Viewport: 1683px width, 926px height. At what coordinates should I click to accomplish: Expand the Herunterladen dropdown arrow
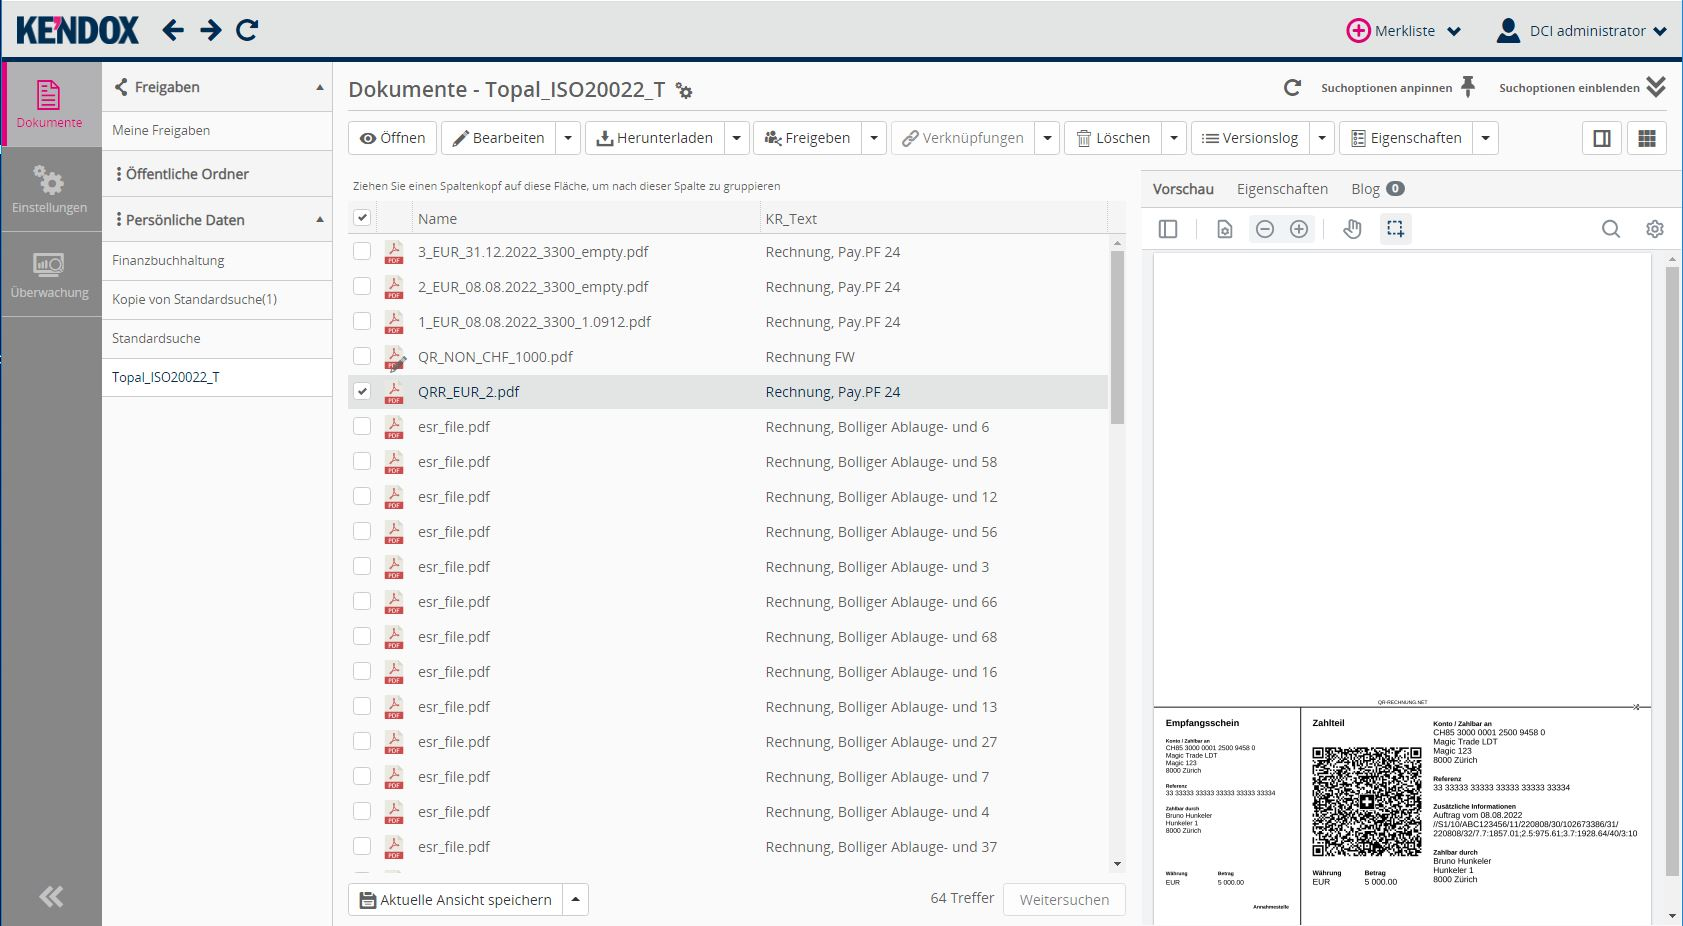[x=736, y=138]
